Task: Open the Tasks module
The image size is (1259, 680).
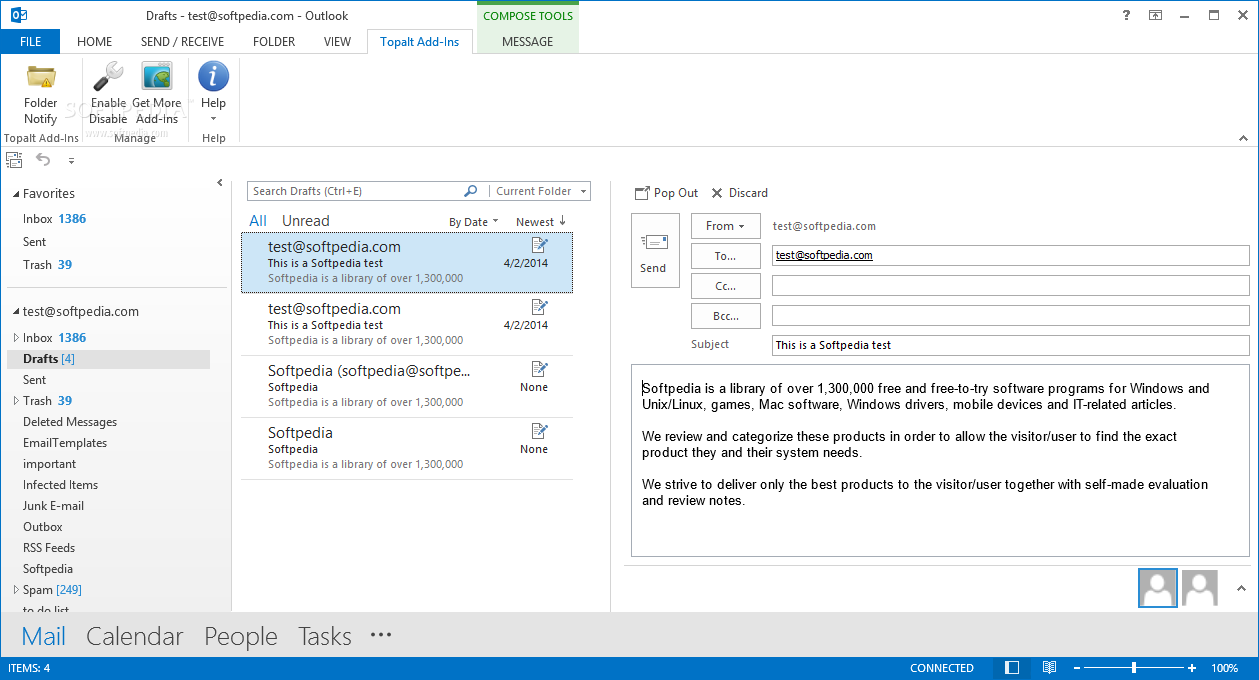Action: pyautogui.click(x=325, y=636)
